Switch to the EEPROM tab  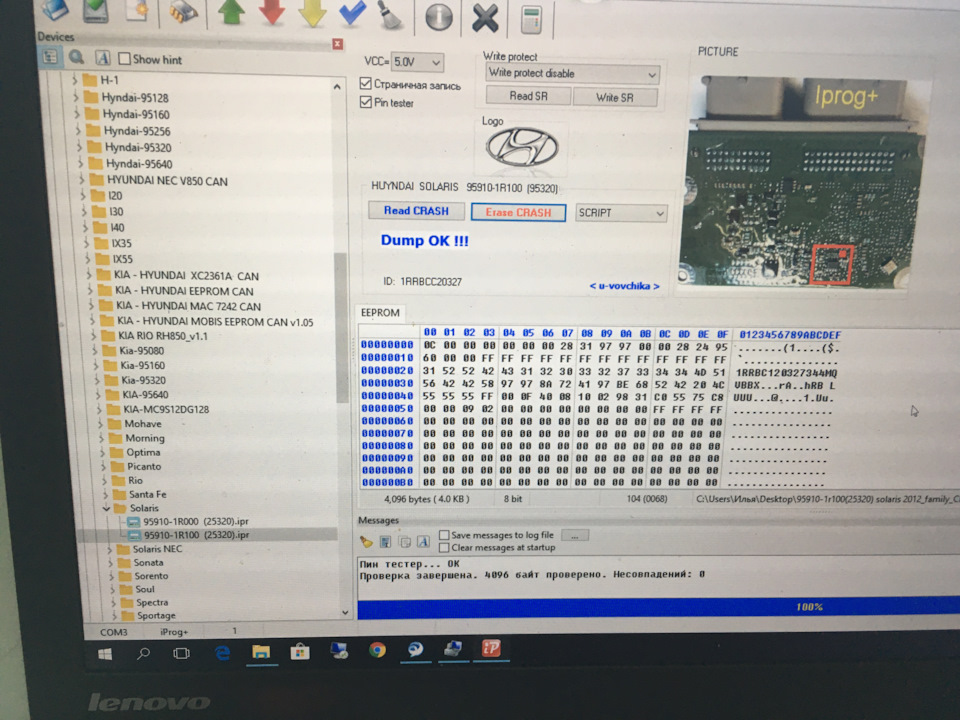380,313
